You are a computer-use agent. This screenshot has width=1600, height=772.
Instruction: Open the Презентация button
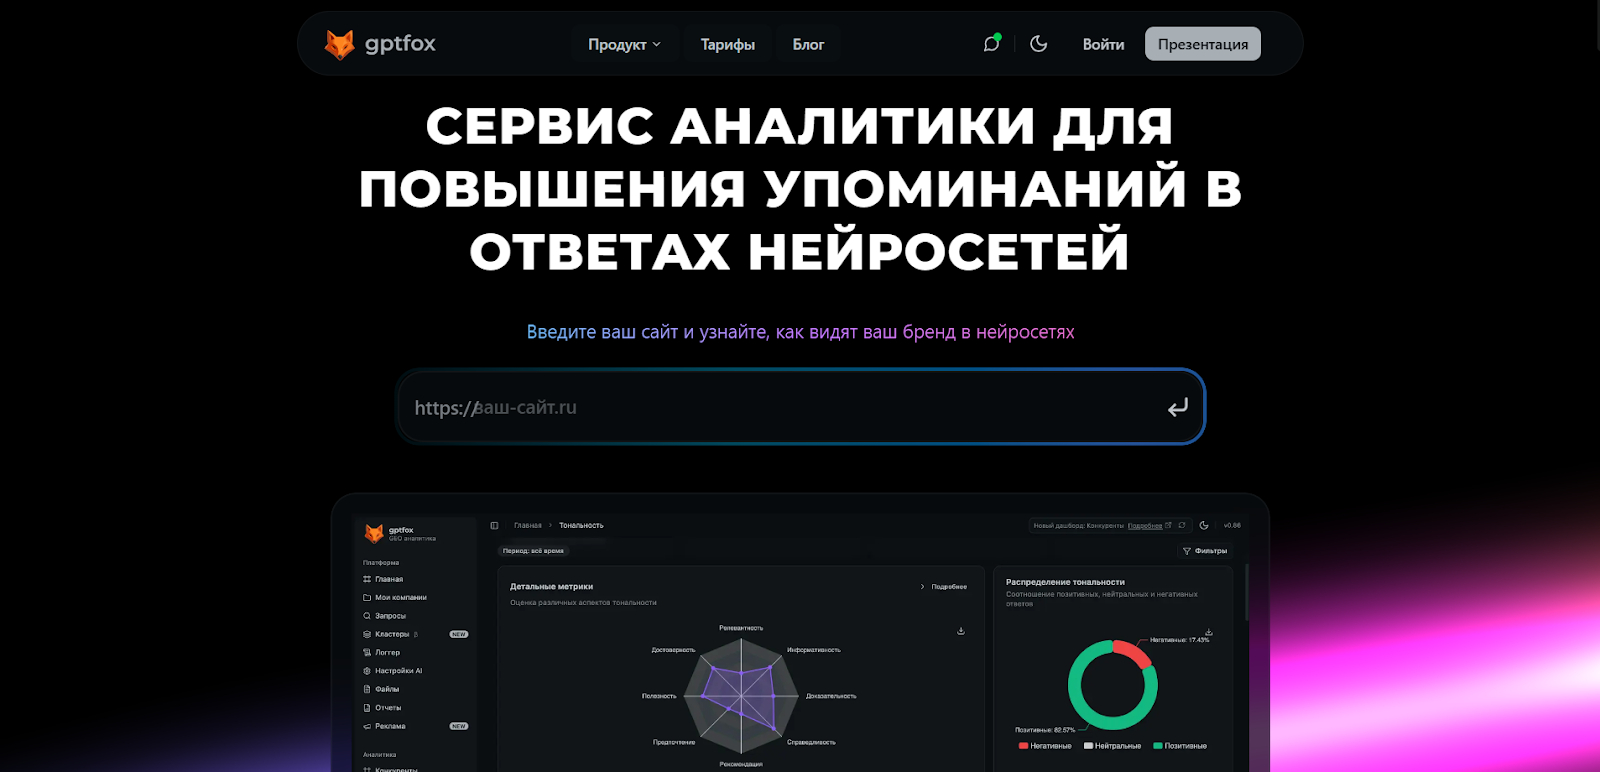pyautogui.click(x=1203, y=44)
